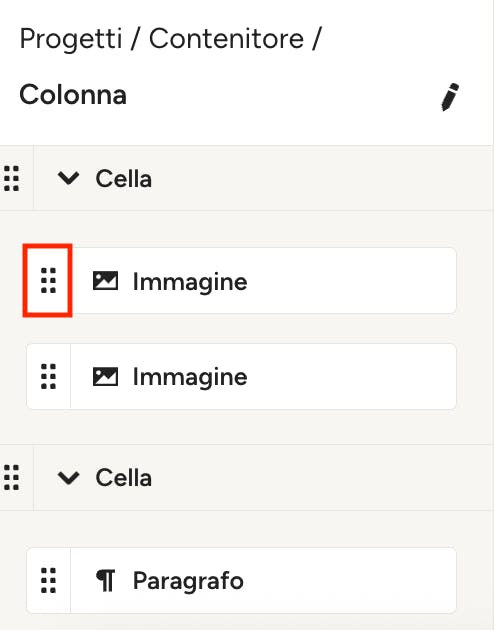Select the Paragrafo block
The height and width of the screenshot is (630, 494).
coord(241,580)
